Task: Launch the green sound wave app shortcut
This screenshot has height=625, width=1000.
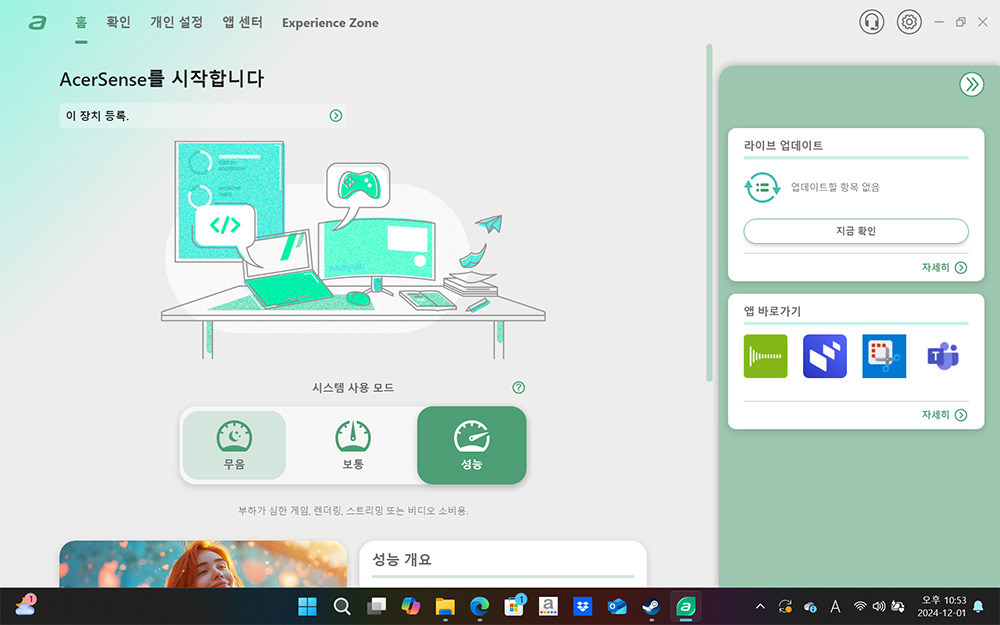Action: pyautogui.click(x=765, y=356)
